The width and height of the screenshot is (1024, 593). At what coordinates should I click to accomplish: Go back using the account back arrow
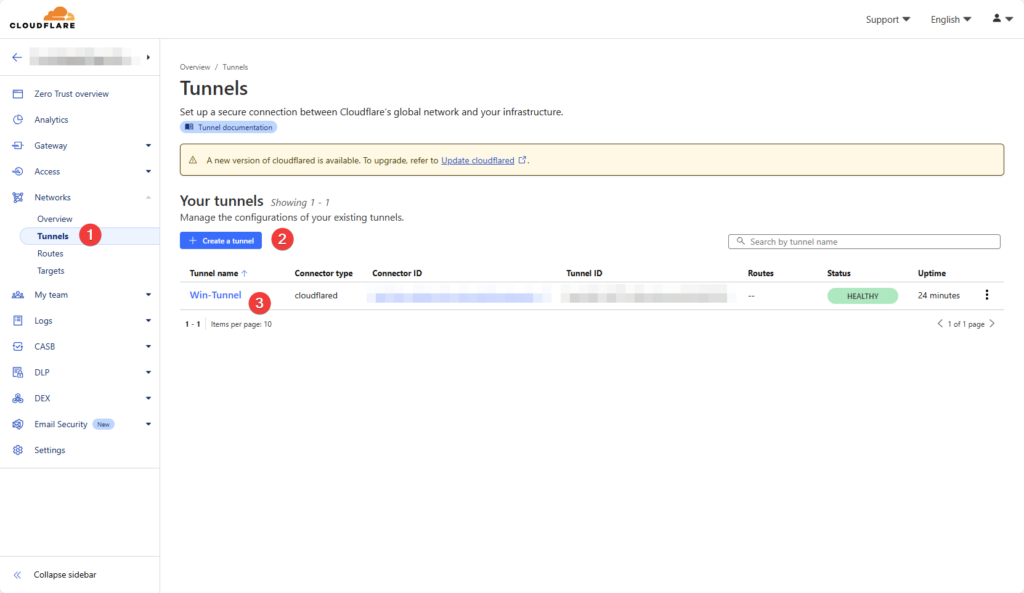click(17, 57)
